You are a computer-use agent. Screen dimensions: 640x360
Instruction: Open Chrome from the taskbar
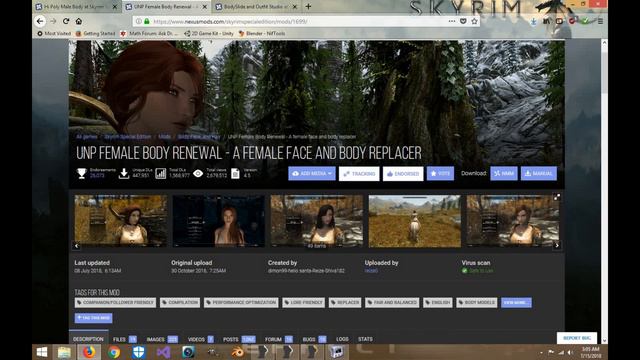point(114,352)
